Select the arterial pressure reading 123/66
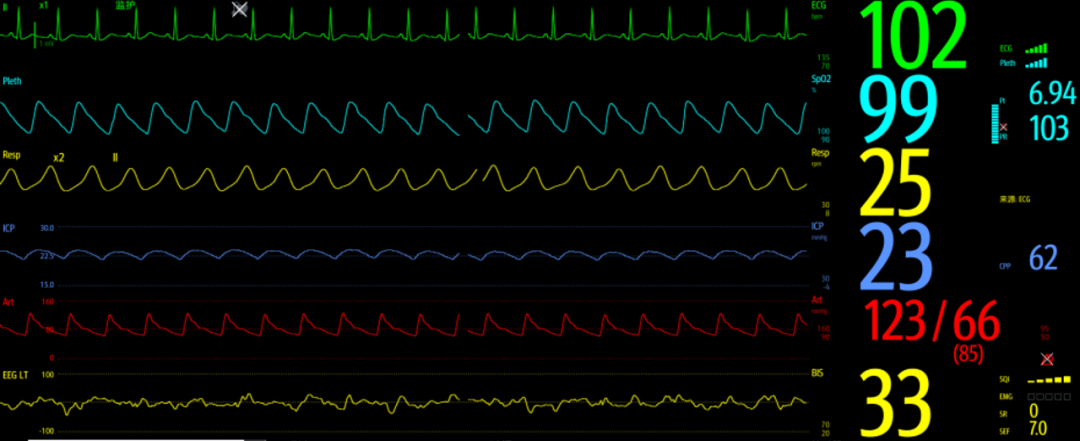The width and height of the screenshot is (1080, 441). (x=930, y=322)
